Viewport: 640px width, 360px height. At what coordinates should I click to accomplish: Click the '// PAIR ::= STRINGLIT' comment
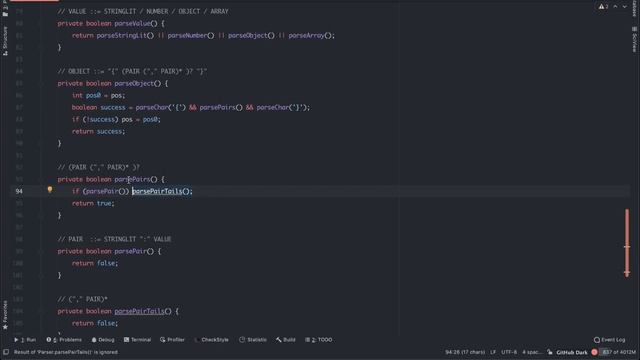[114, 239]
